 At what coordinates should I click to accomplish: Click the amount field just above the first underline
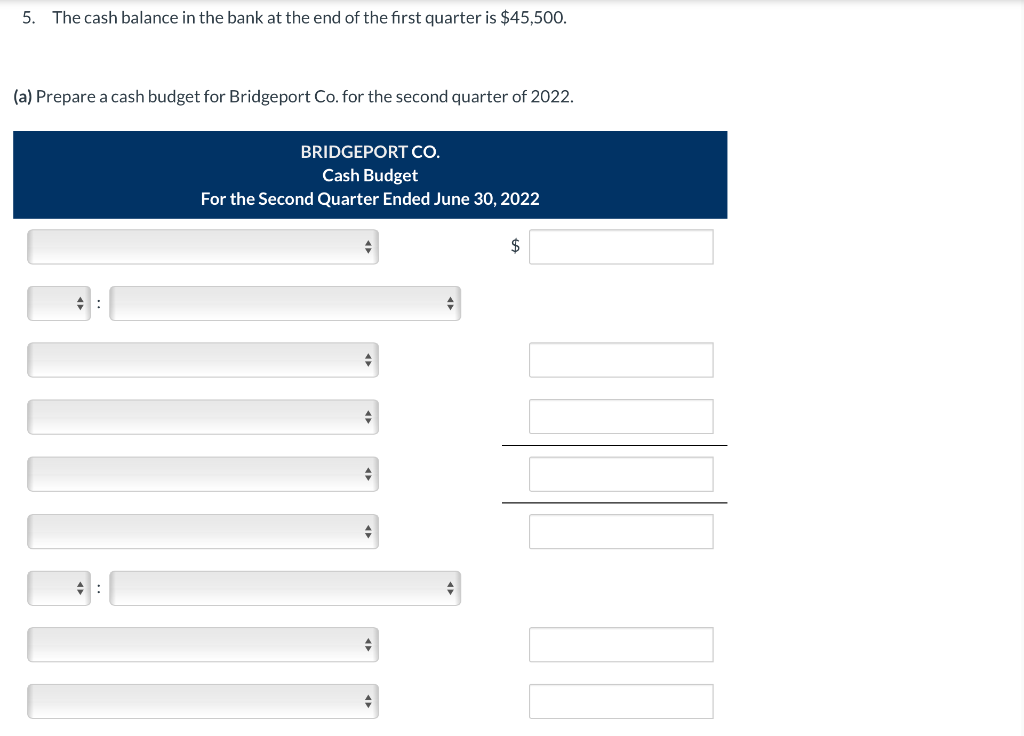pos(621,417)
